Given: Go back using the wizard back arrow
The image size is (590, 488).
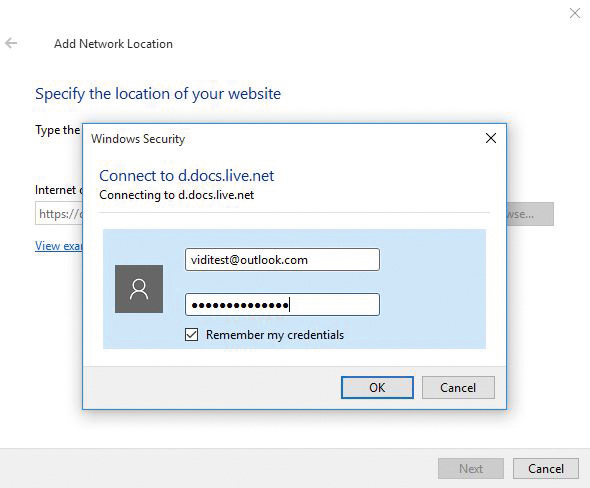Looking at the screenshot, I should point(11,43).
